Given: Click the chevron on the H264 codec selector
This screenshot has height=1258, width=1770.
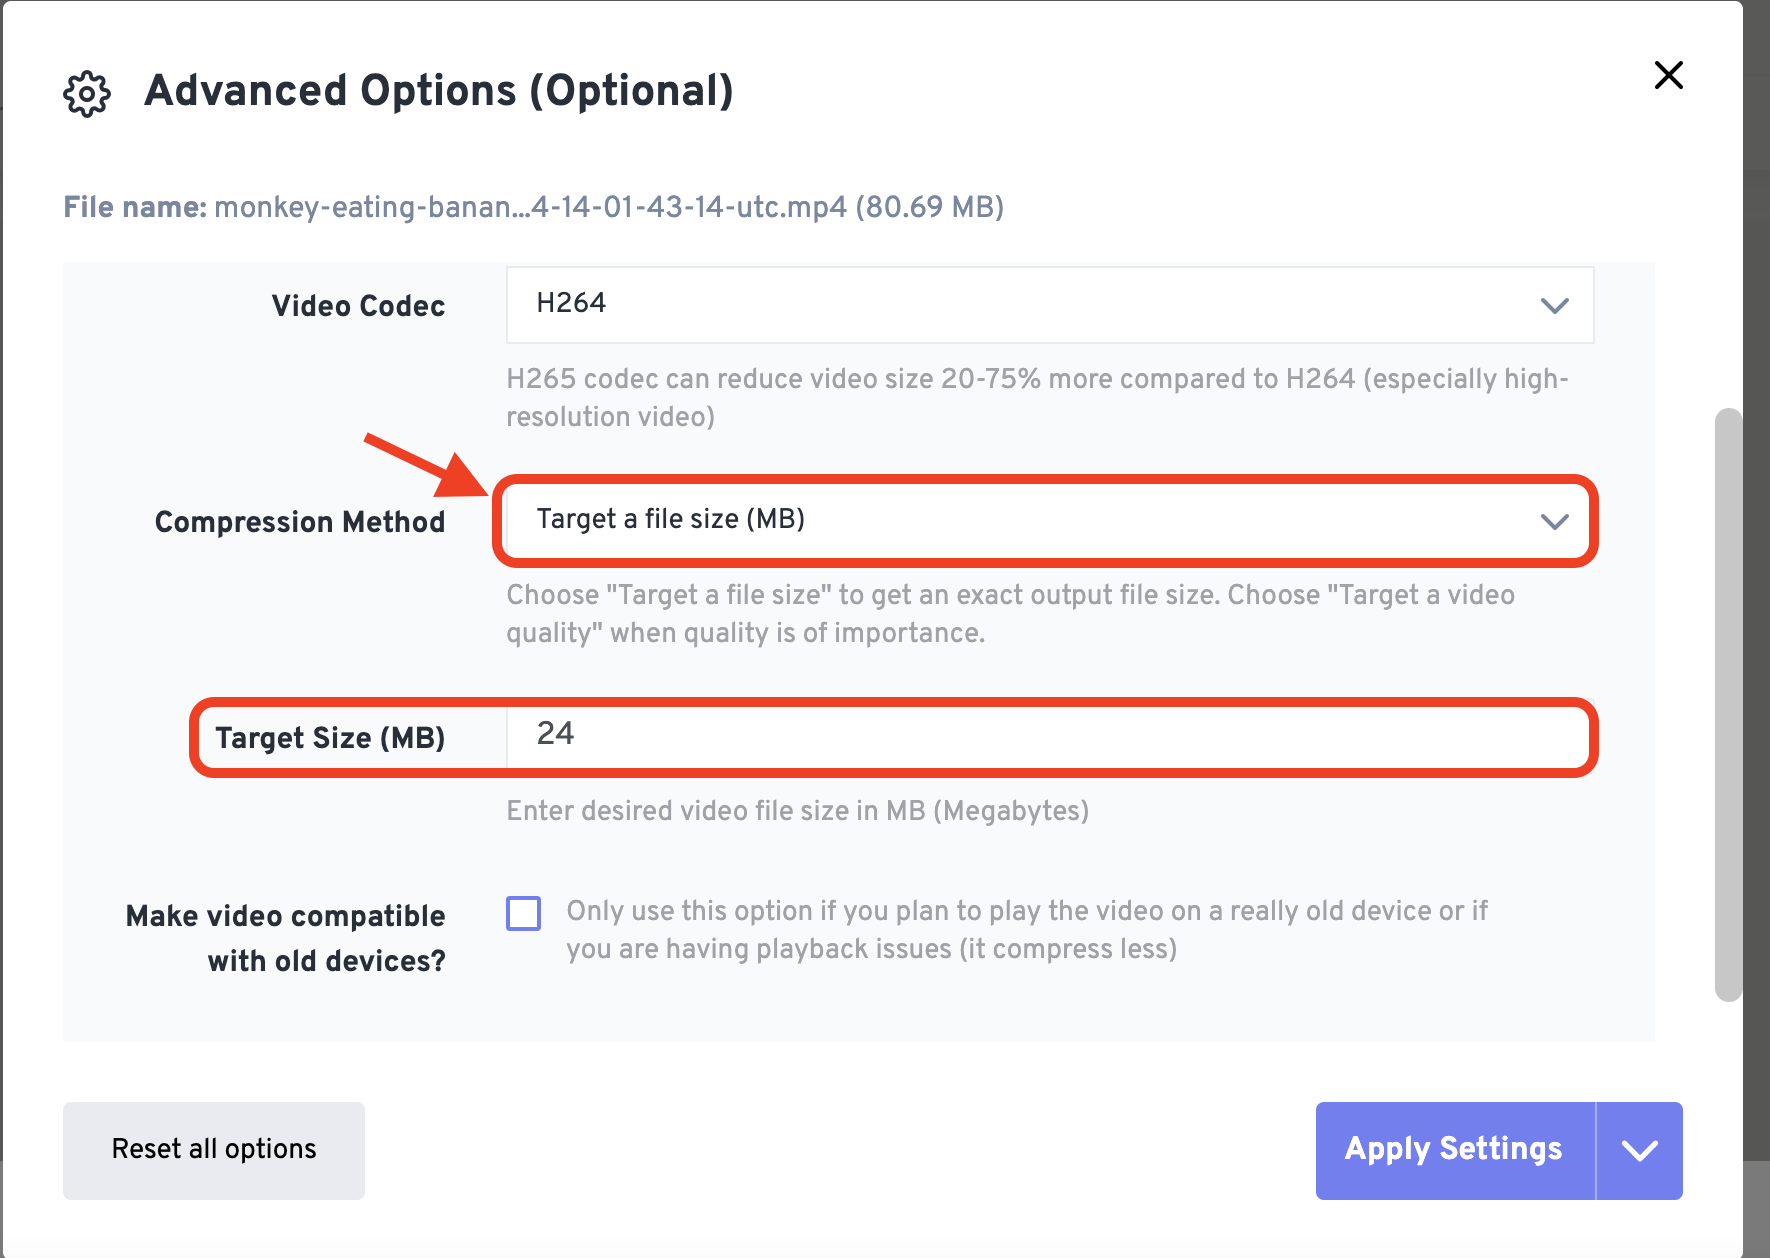Looking at the screenshot, I should [x=1554, y=306].
